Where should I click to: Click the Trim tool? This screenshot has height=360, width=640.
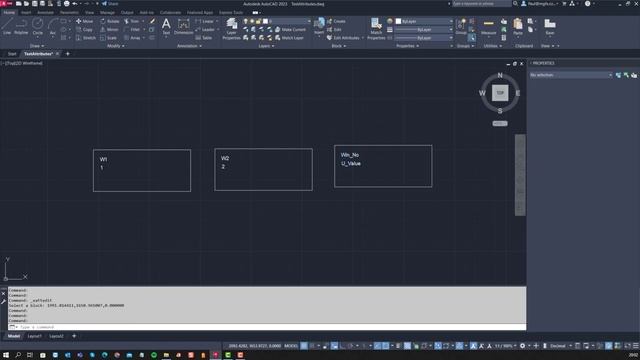point(131,21)
